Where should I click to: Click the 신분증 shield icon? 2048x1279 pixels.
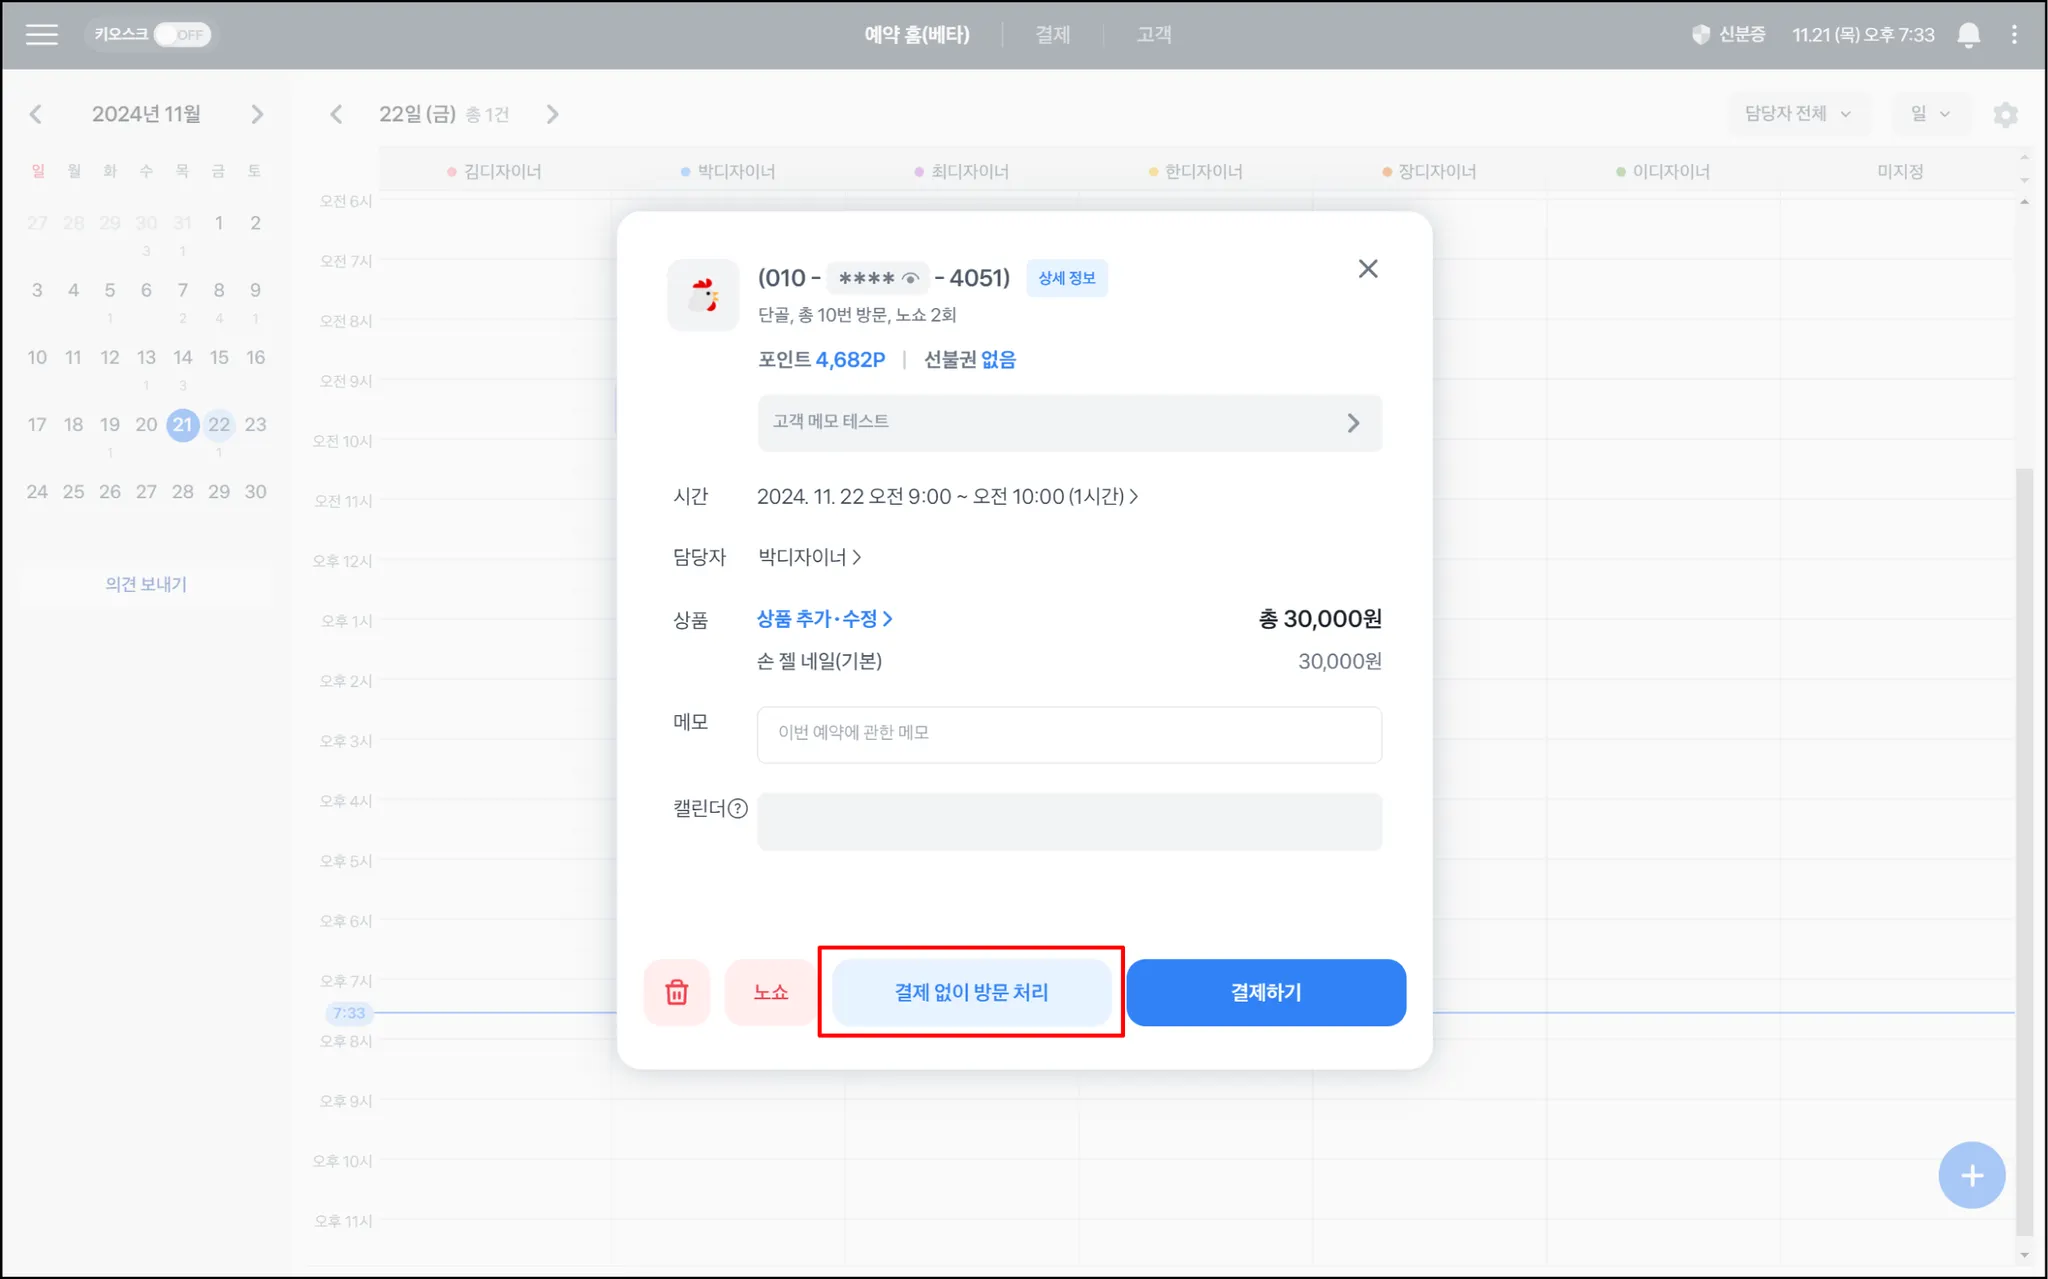(x=1700, y=35)
